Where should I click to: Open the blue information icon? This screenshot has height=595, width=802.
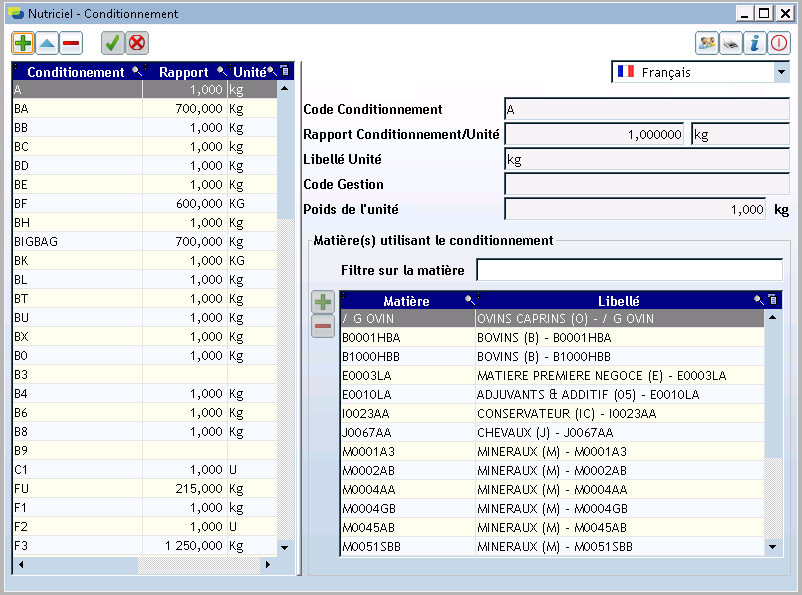pyautogui.click(x=755, y=43)
